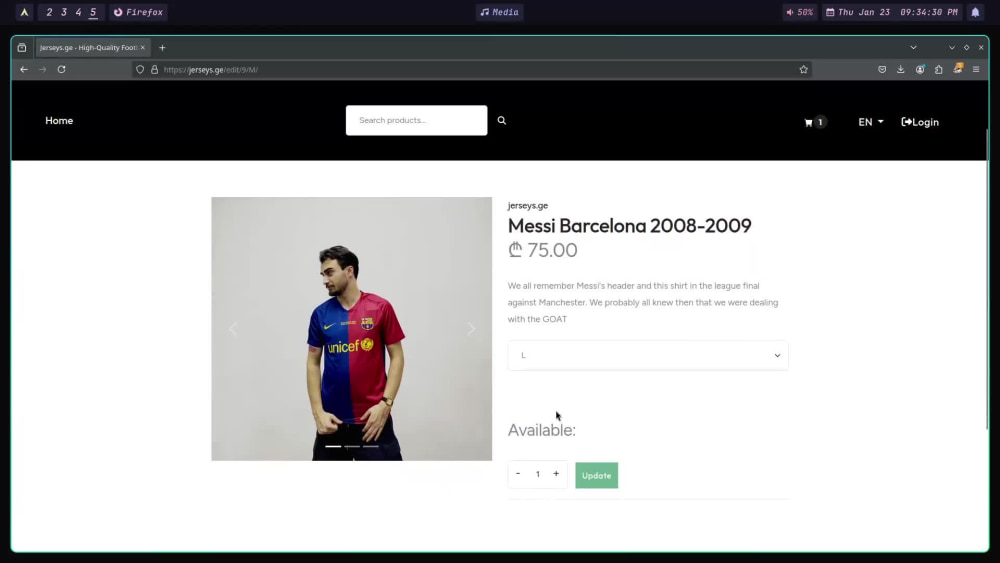Open the size L dropdown
1000x563 pixels.
pyautogui.click(x=648, y=355)
